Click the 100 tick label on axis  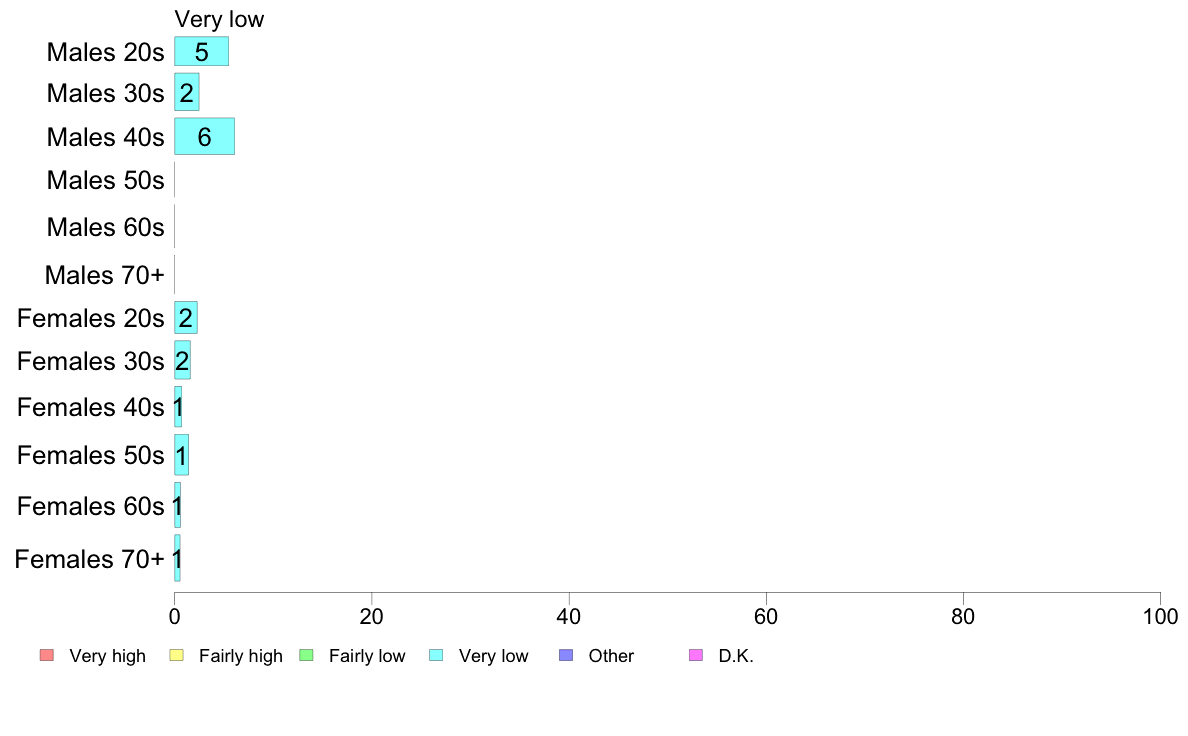[1160, 616]
